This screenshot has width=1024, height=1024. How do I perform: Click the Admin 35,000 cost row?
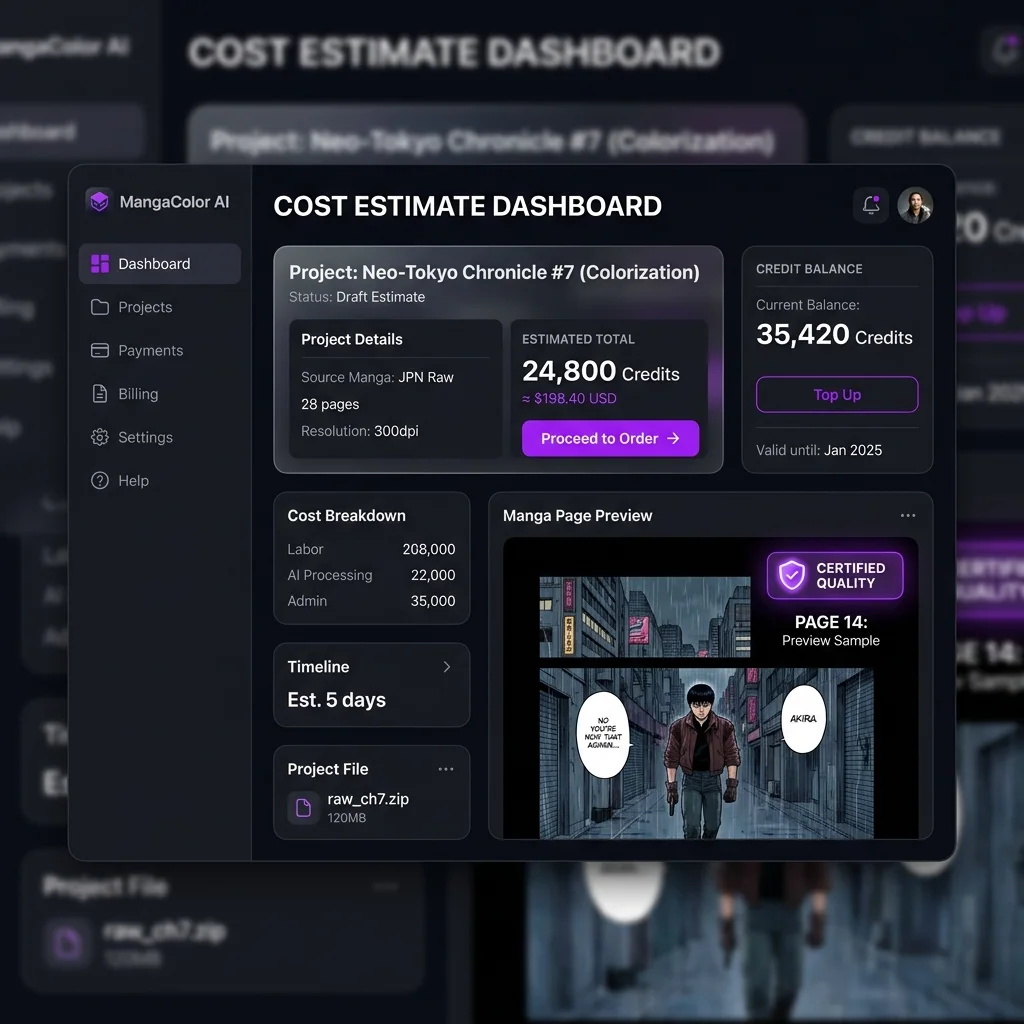click(371, 601)
